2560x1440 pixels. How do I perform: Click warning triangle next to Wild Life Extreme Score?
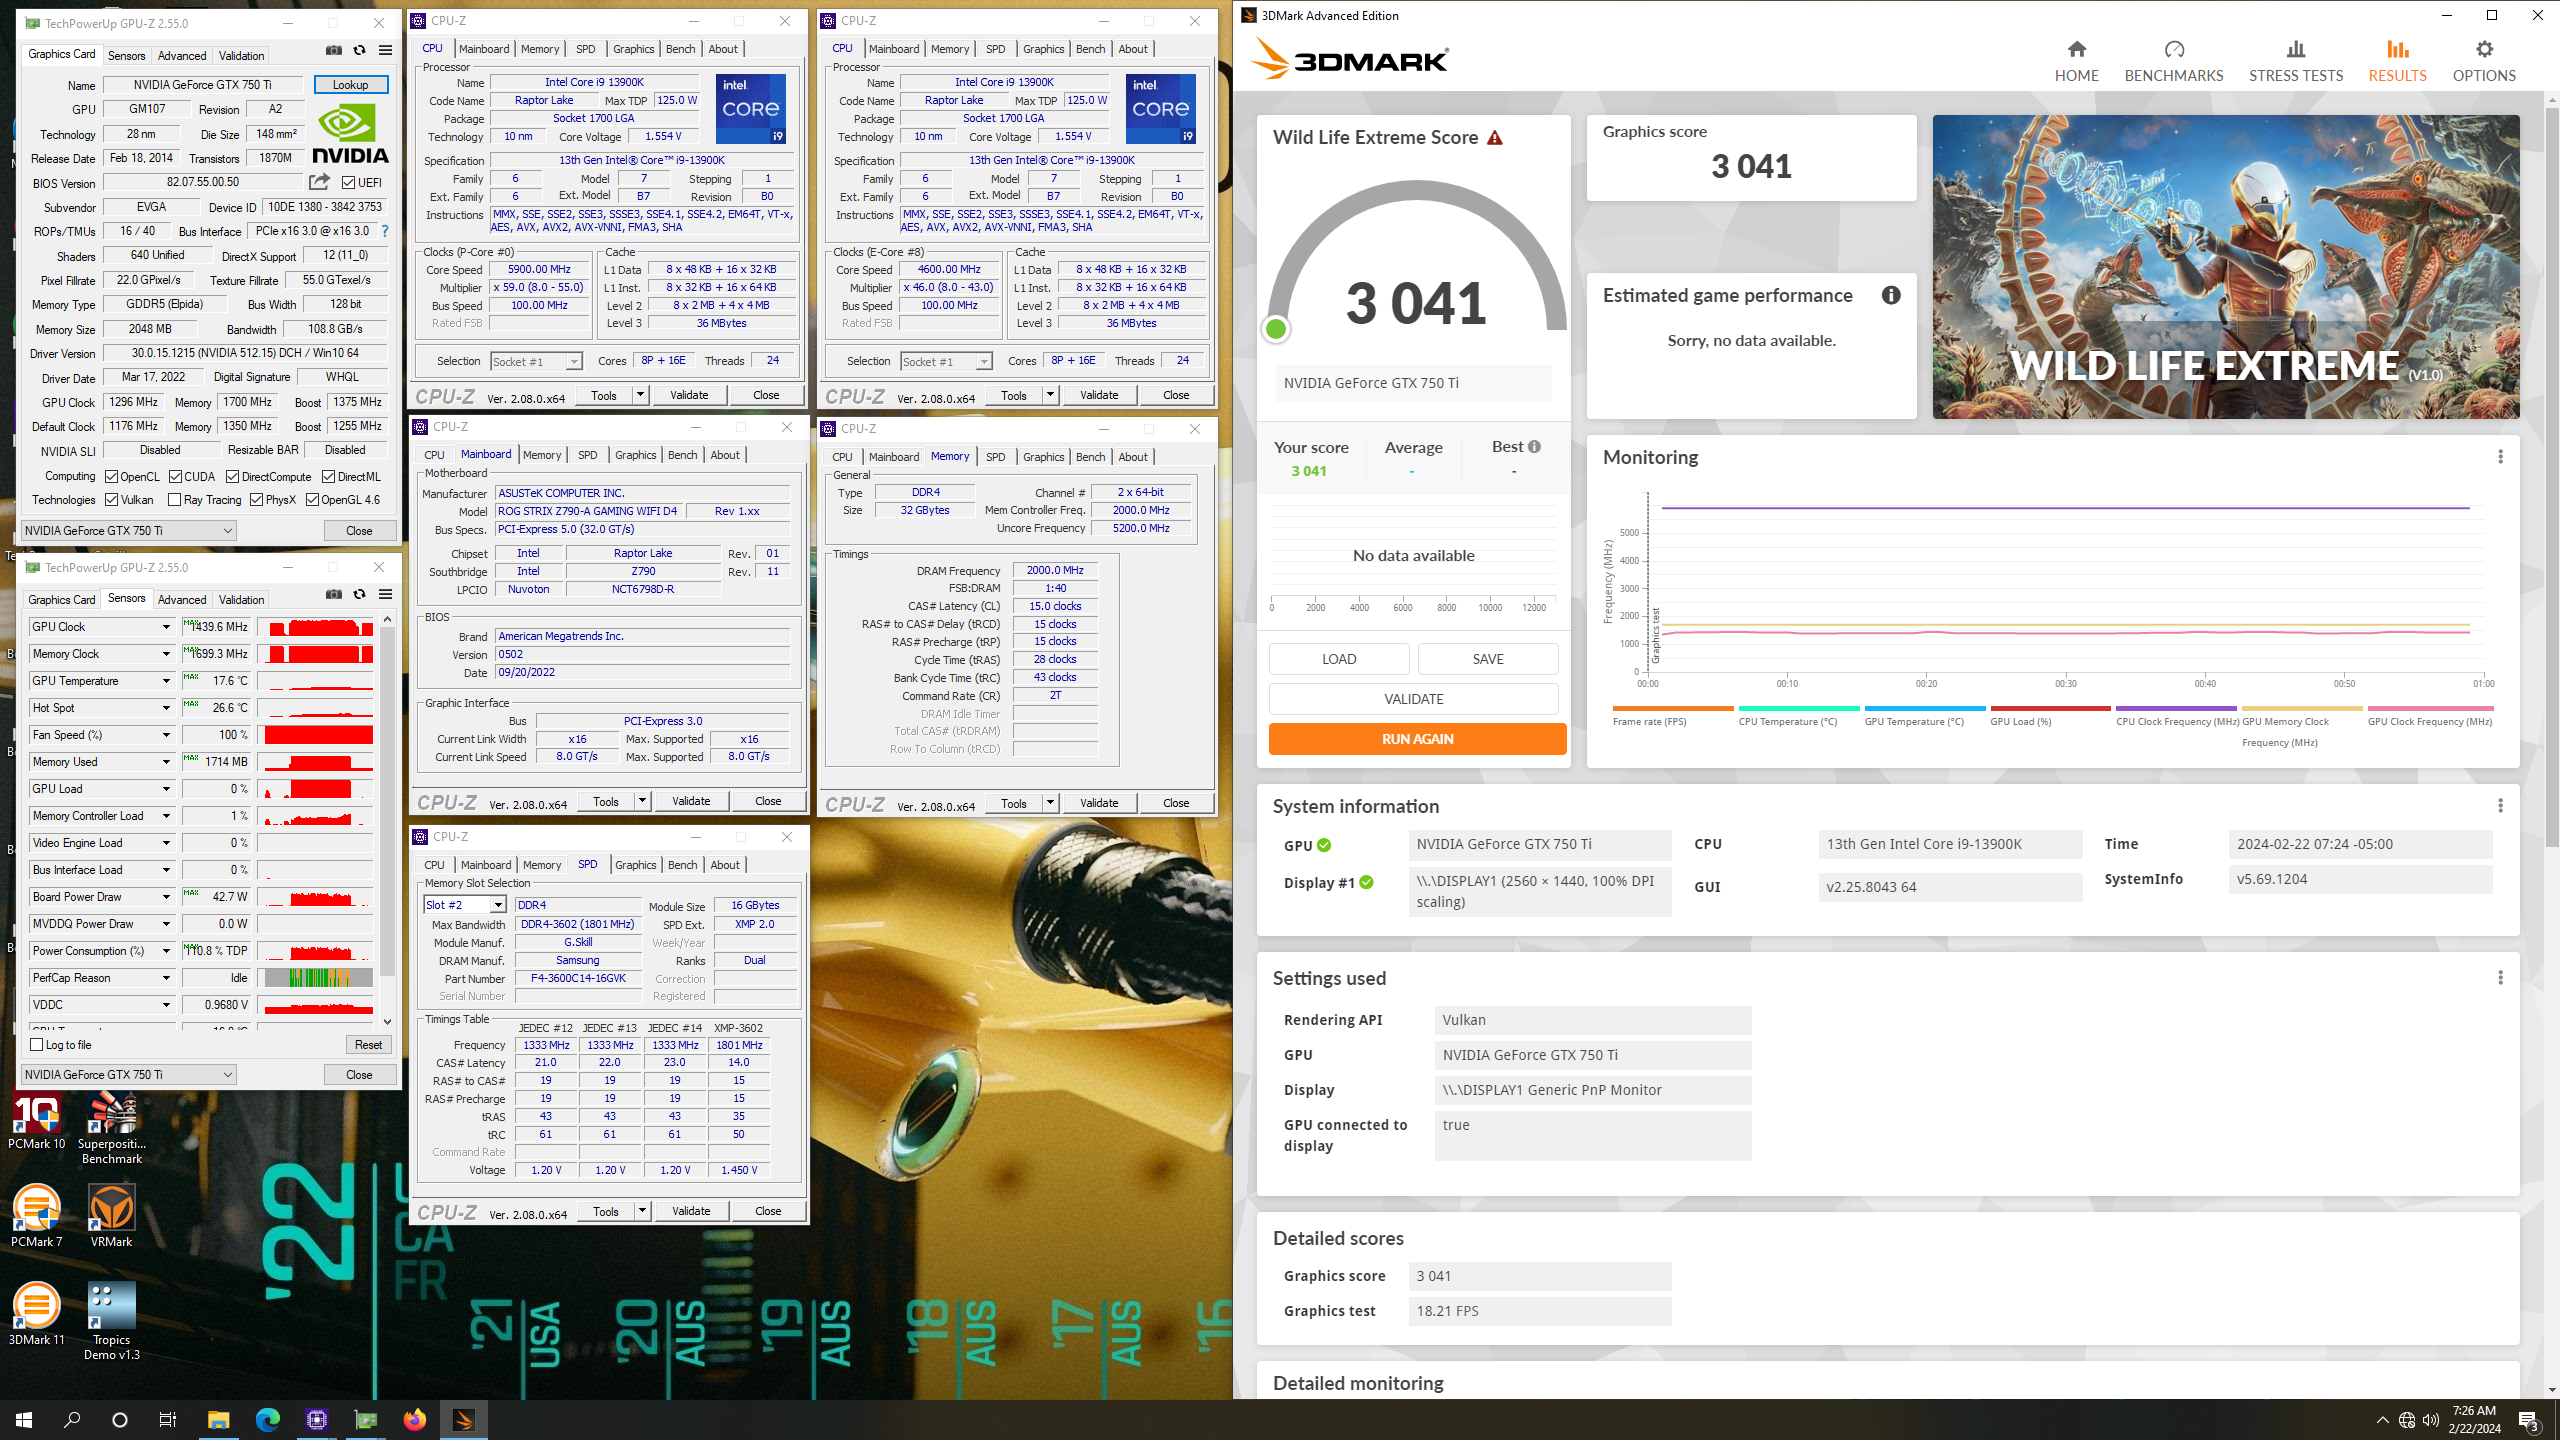tap(1495, 138)
